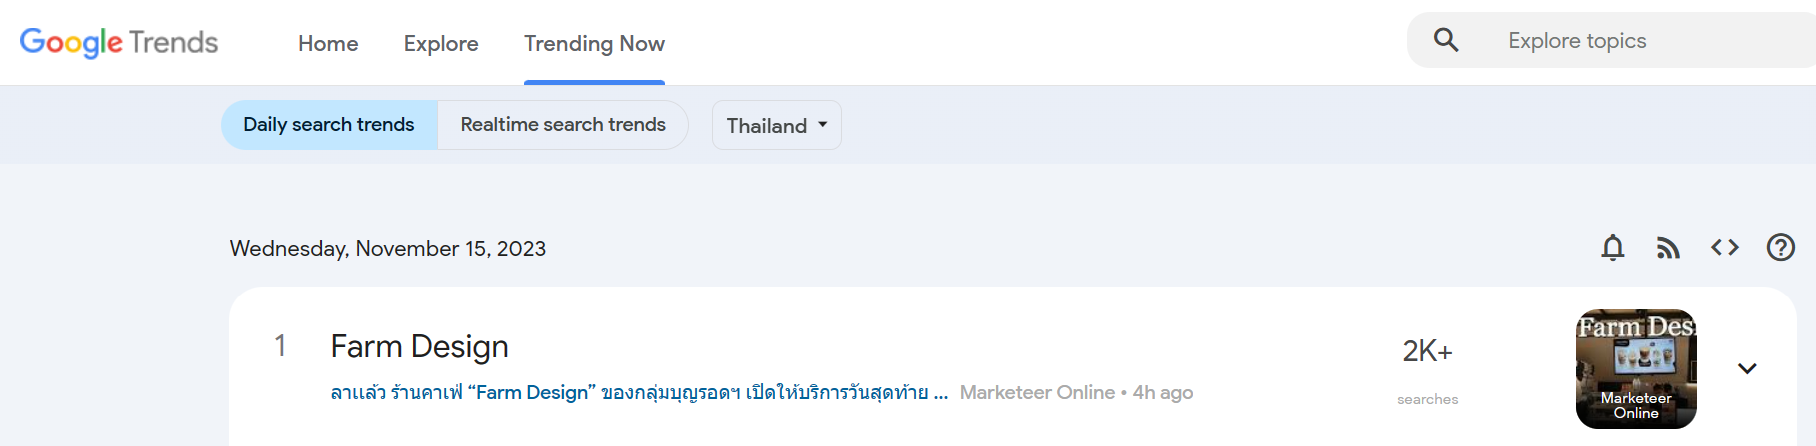Image resolution: width=1816 pixels, height=446 pixels.
Task: Click the dropdown arrow beside Thailand
Action: coord(823,125)
